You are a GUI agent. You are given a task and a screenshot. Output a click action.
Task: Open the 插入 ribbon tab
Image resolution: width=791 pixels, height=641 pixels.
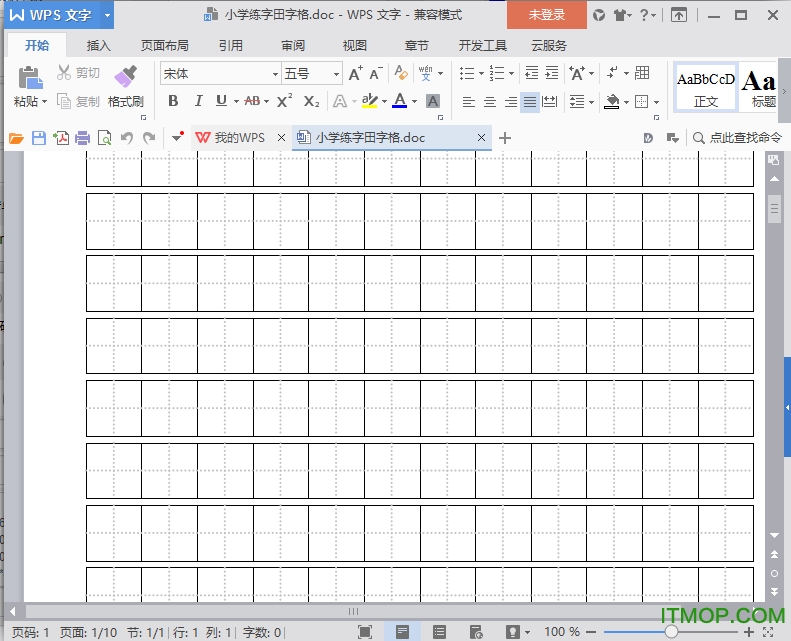[x=98, y=46]
